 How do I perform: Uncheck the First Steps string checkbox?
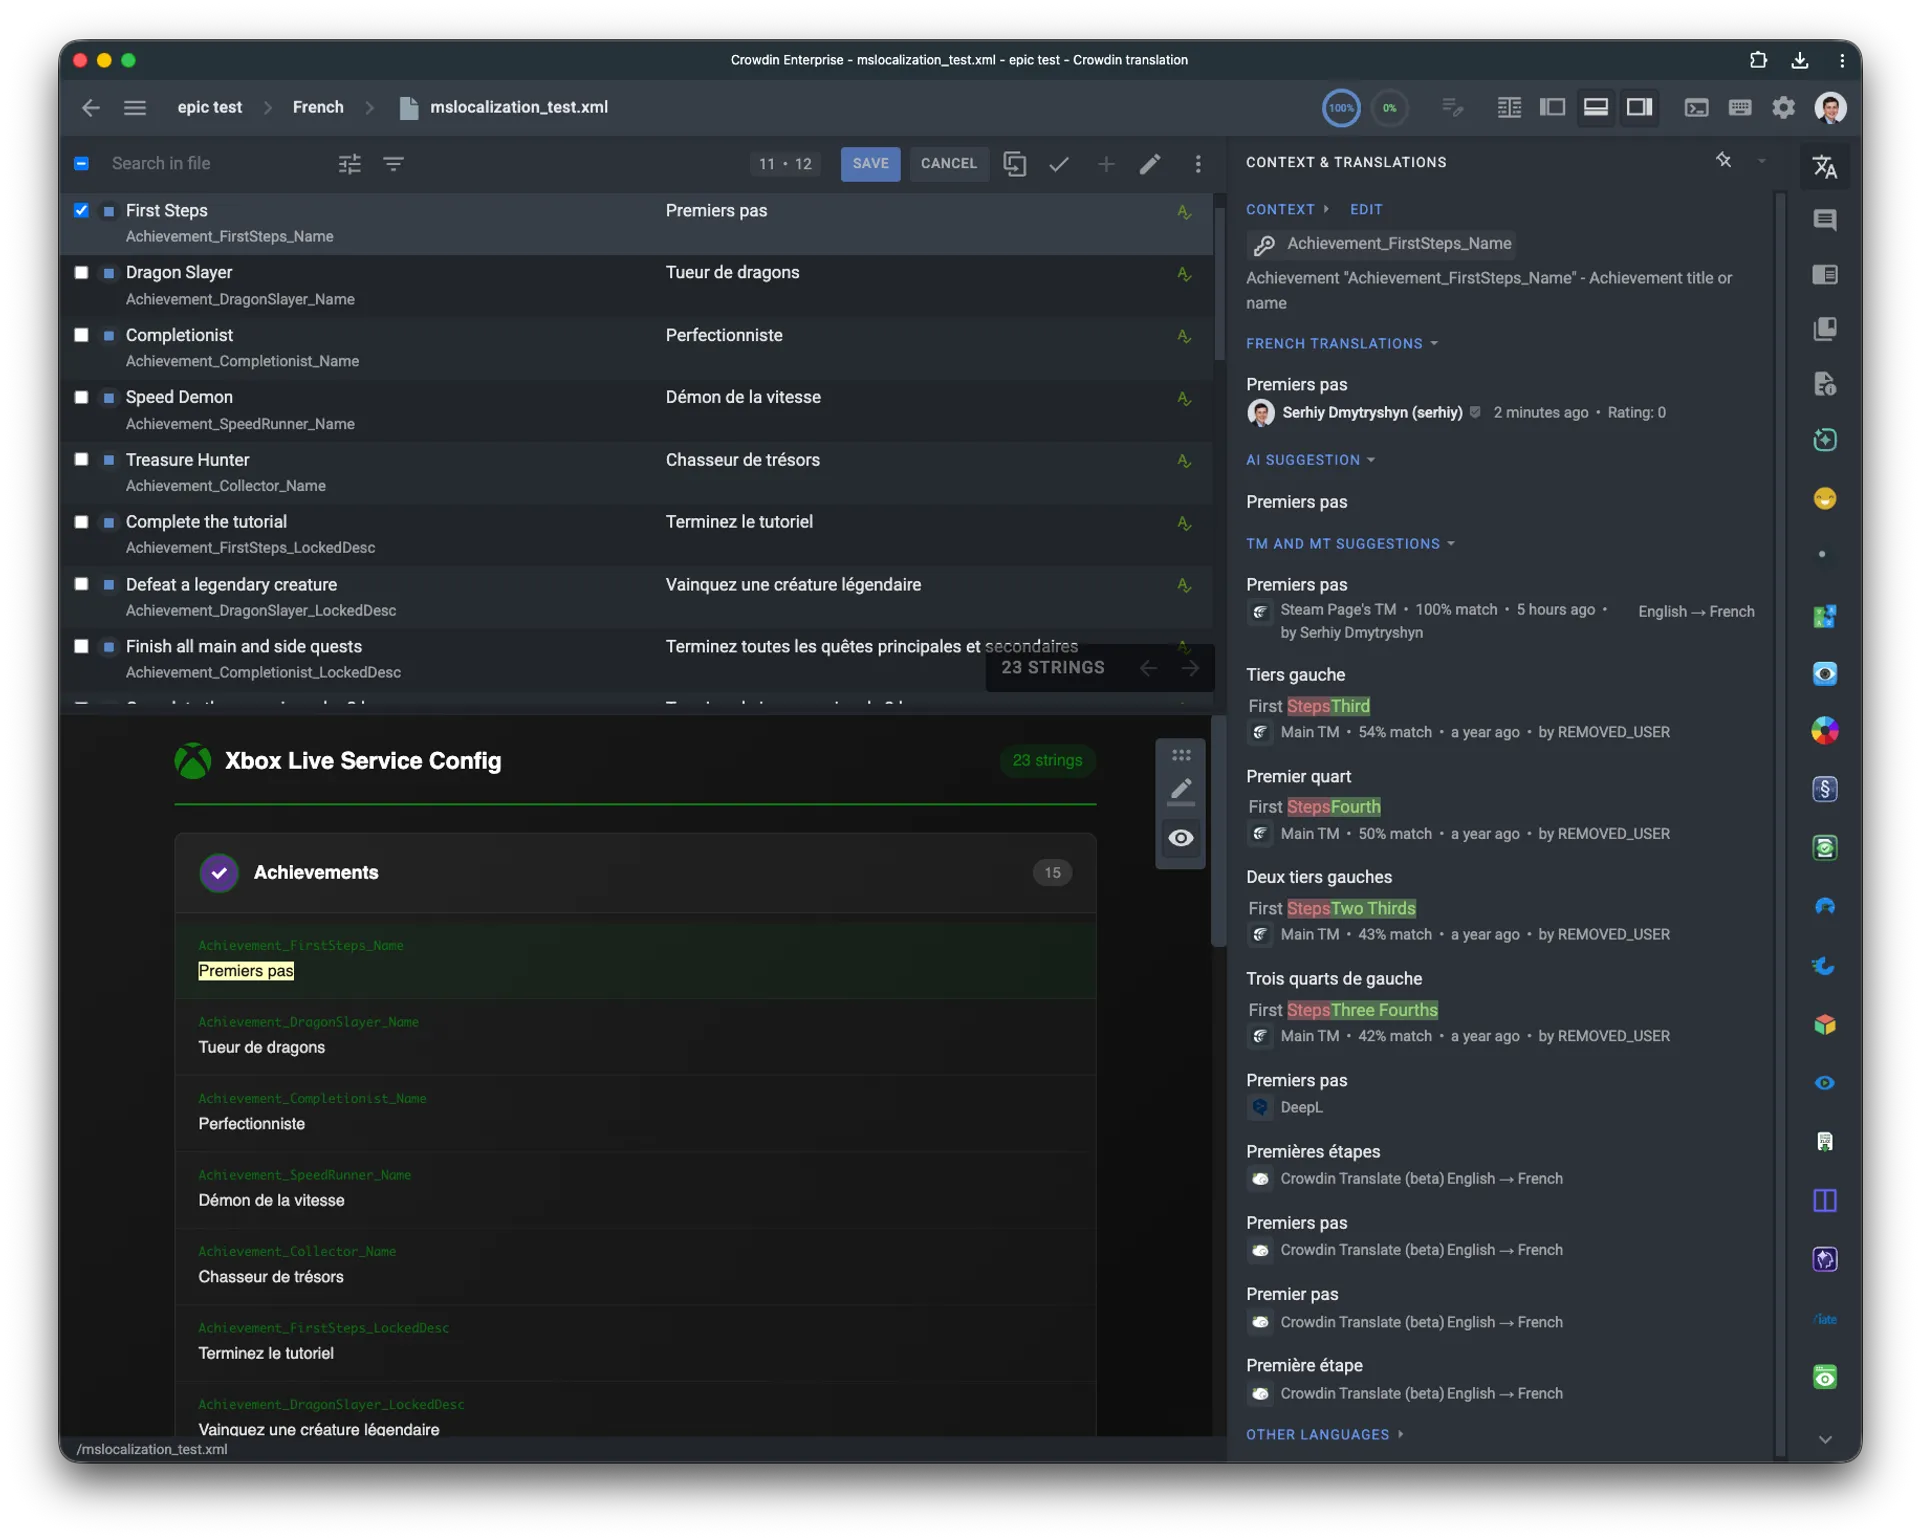coord(82,211)
